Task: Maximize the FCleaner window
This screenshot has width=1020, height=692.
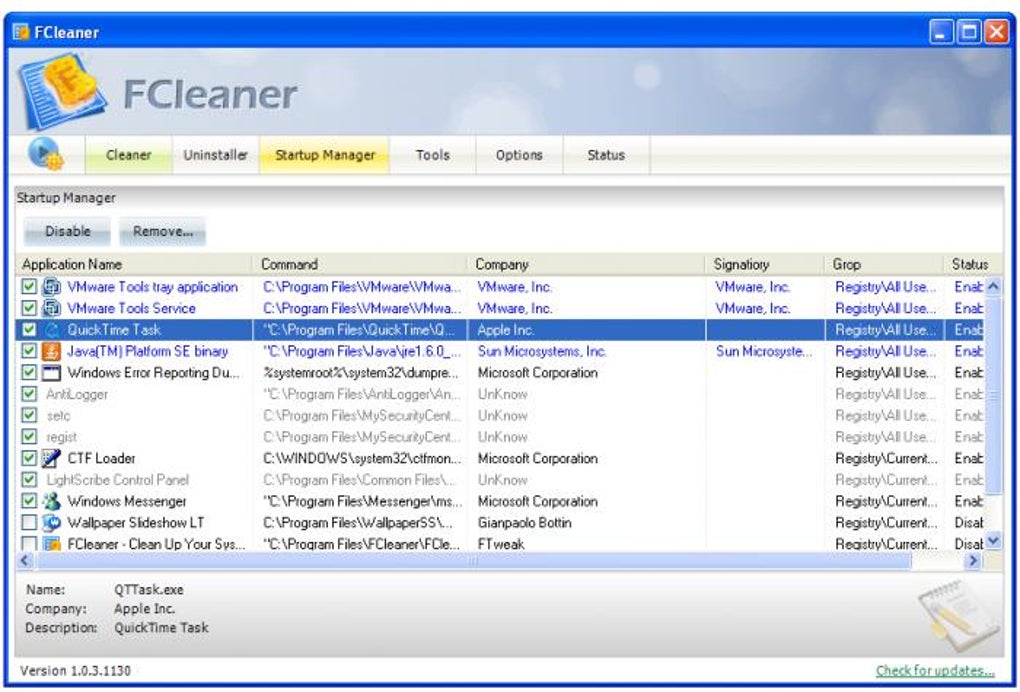Action: 969,32
